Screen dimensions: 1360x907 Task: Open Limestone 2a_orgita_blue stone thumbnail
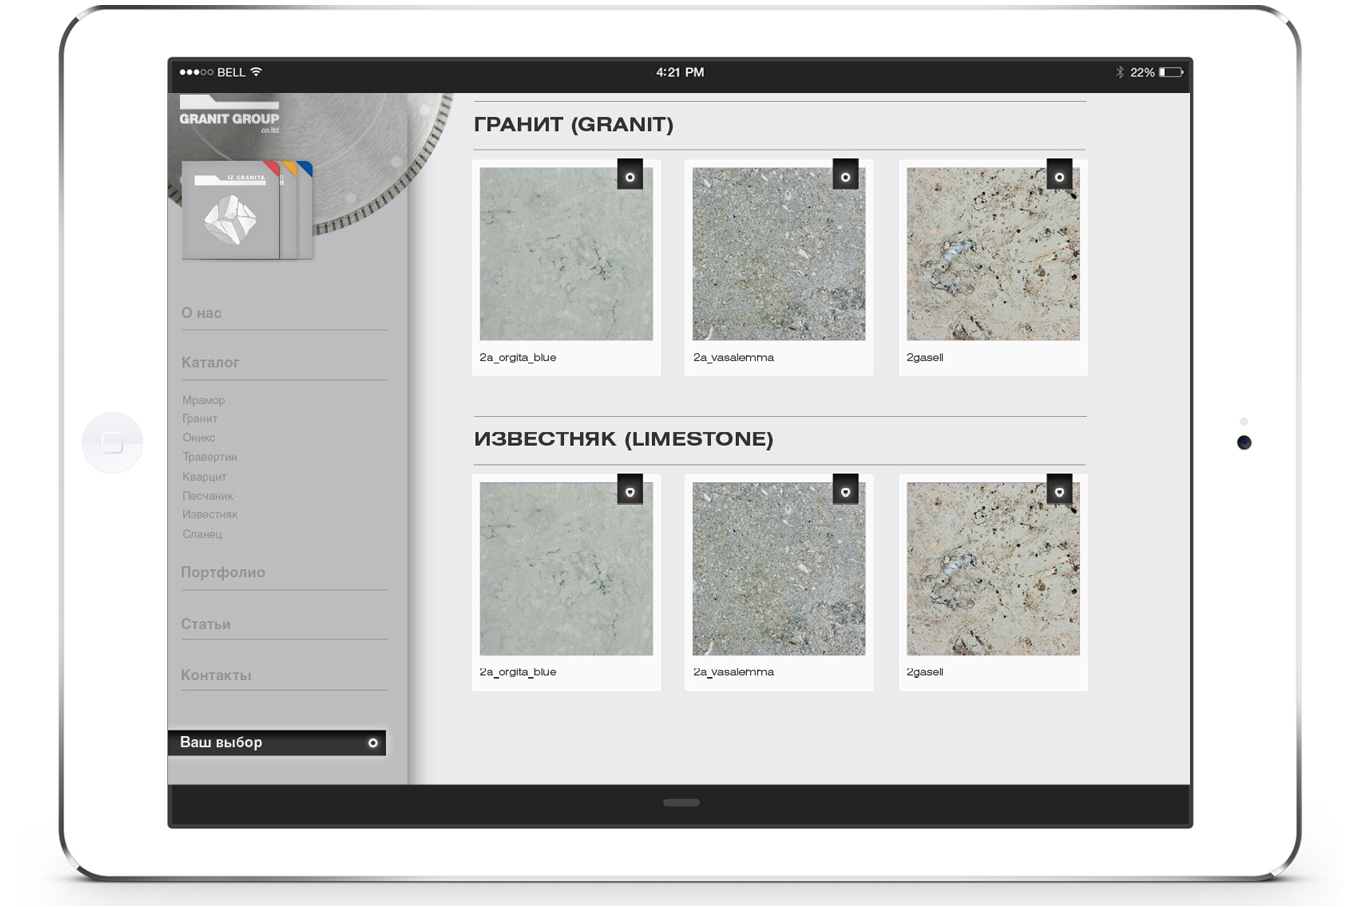[x=566, y=569]
